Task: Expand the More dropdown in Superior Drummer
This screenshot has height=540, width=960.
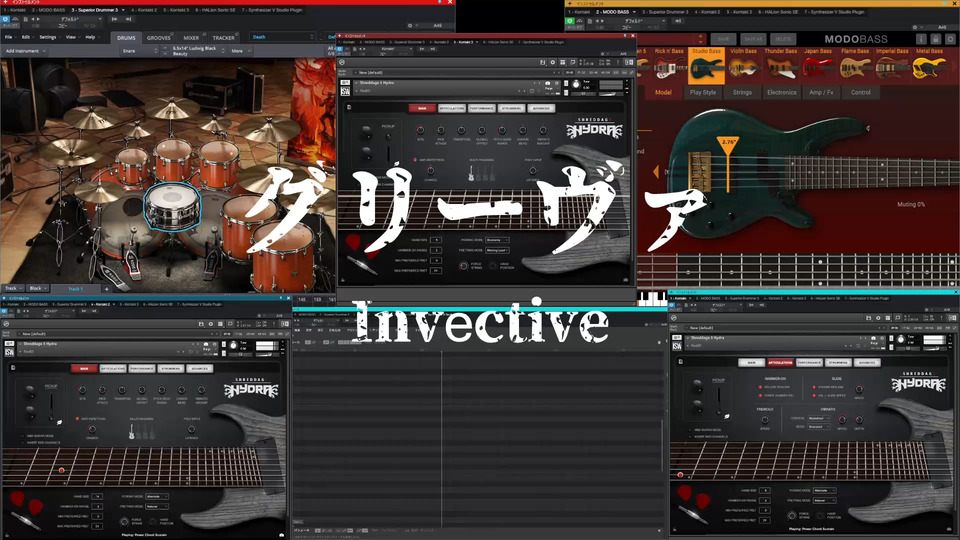Action: coord(241,51)
